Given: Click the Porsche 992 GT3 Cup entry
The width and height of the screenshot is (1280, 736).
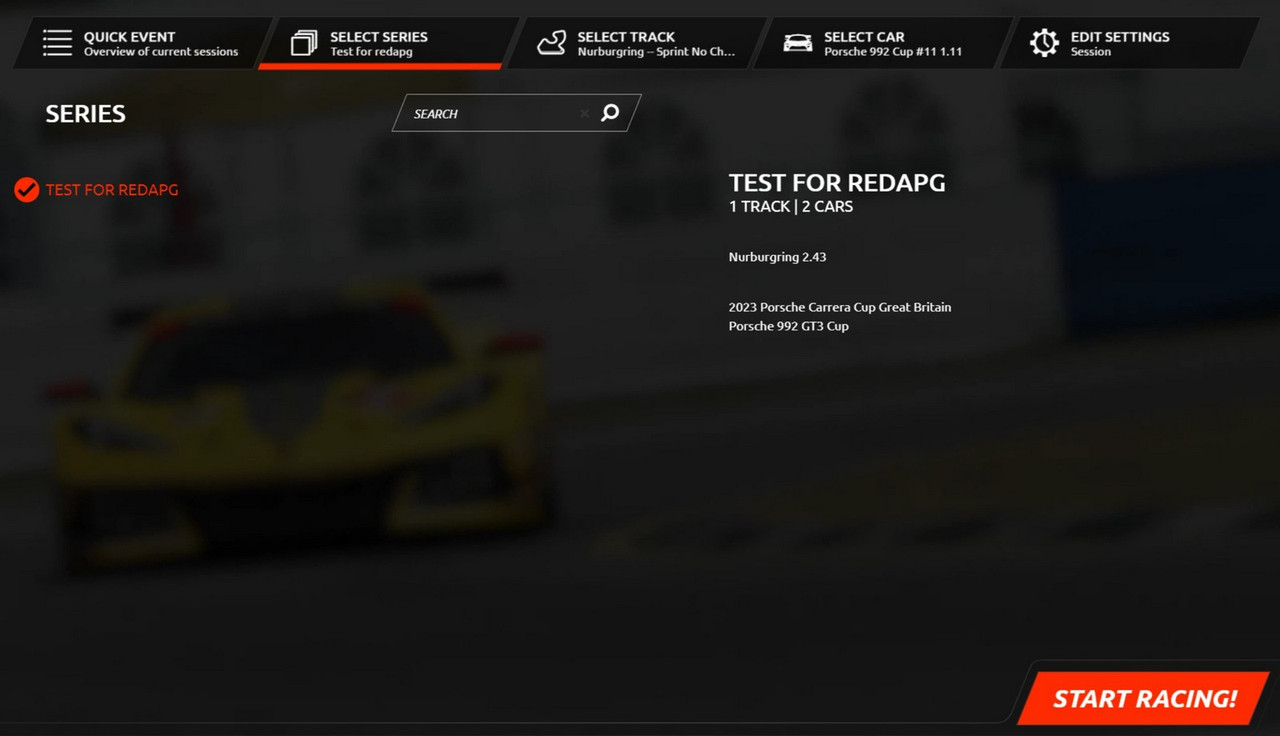Looking at the screenshot, I should [x=788, y=326].
